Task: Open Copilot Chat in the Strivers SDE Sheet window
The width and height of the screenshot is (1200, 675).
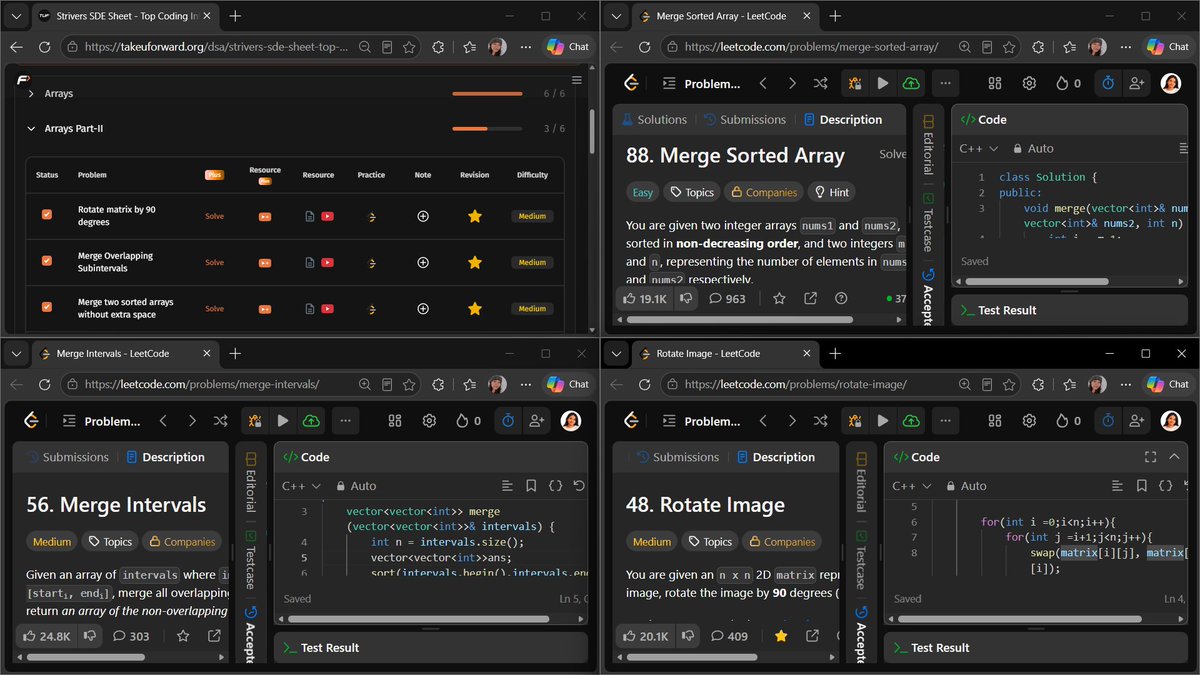Action: (x=569, y=47)
